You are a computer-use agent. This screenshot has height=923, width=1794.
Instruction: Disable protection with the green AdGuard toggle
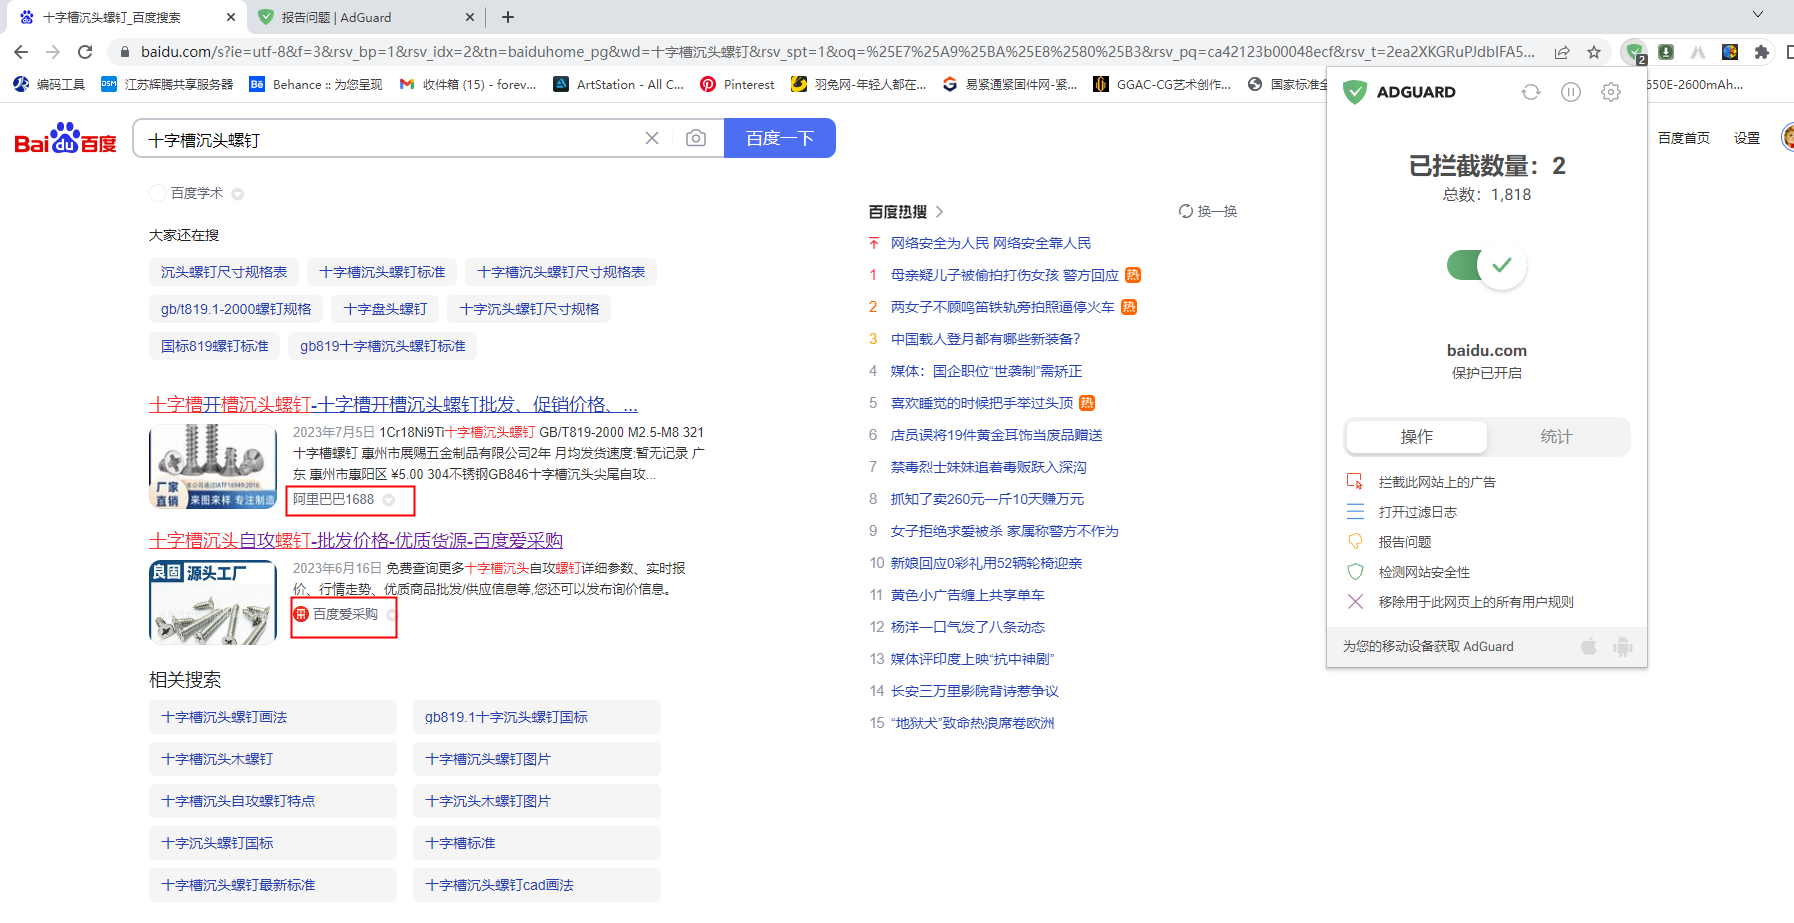(x=1485, y=265)
